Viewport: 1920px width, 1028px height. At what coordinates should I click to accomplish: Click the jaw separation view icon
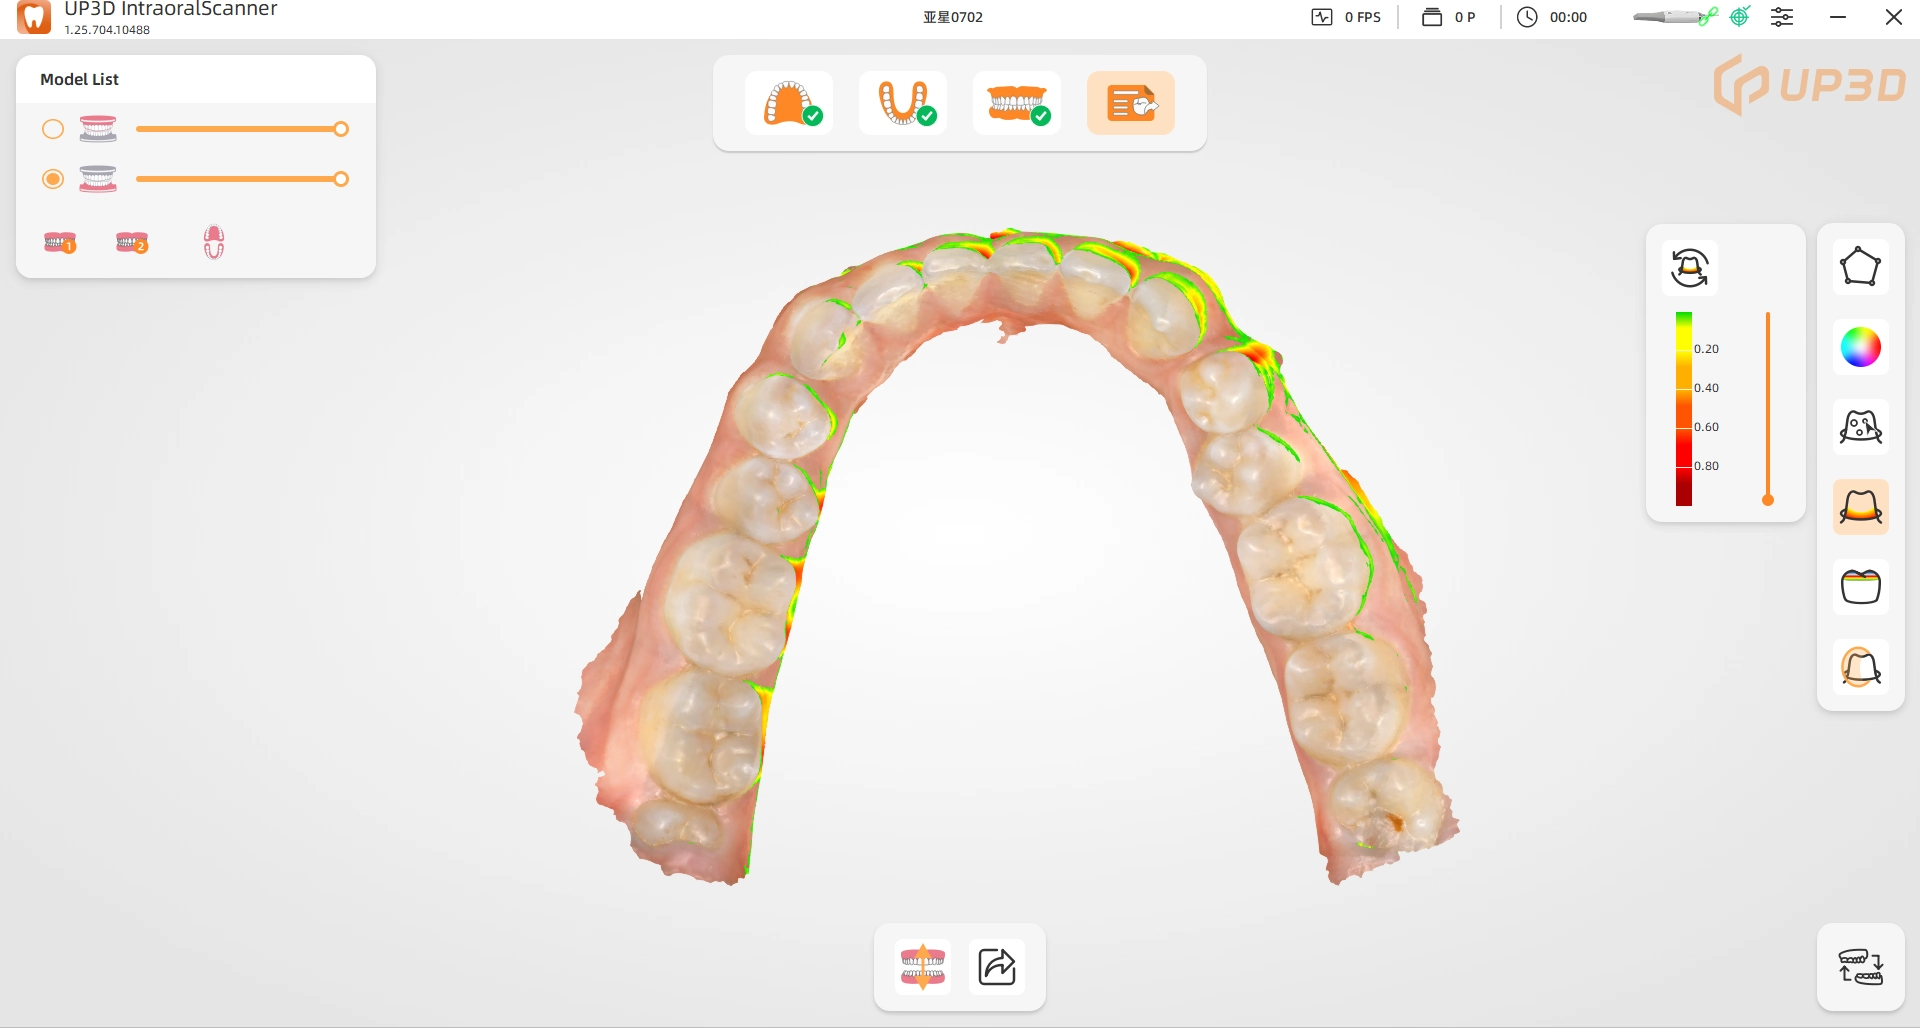coord(922,967)
